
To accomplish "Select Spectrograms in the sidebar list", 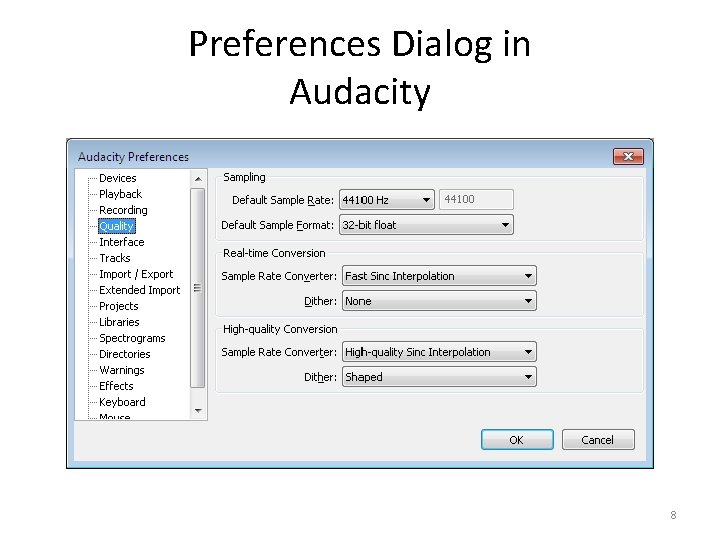I will click(132, 338).
